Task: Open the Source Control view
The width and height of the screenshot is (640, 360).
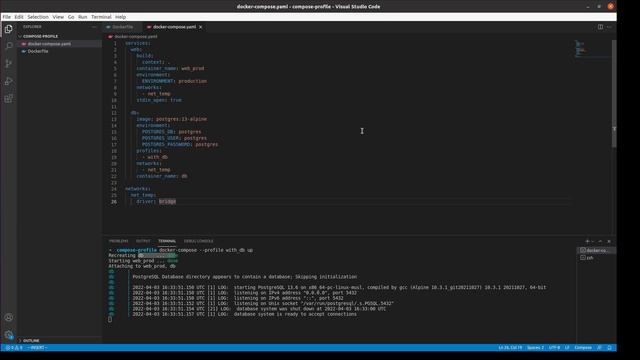Action: coord(9,64)
